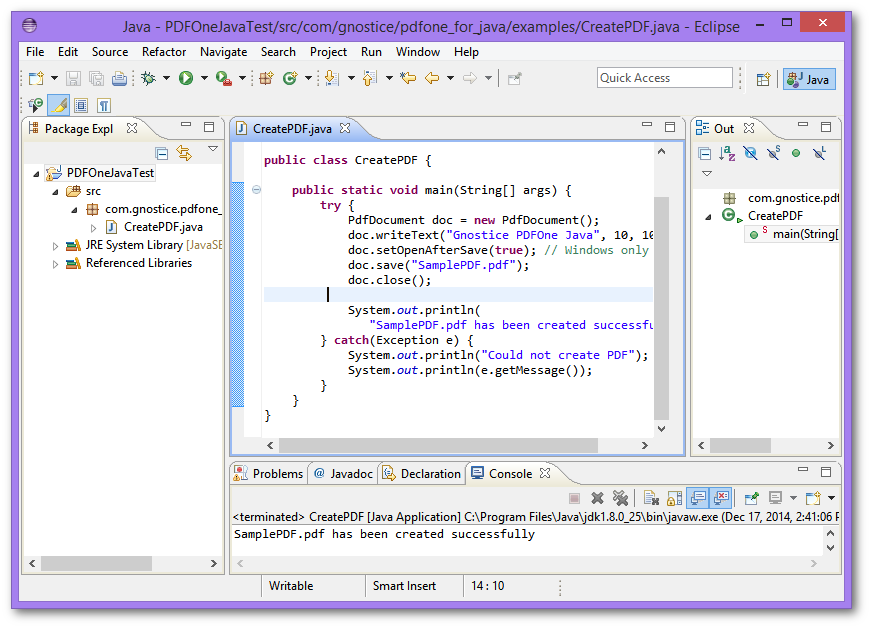The image size is (871, 628).
Task: Maximize the CreatePDF.java editor area
Action: coord(670,127)
